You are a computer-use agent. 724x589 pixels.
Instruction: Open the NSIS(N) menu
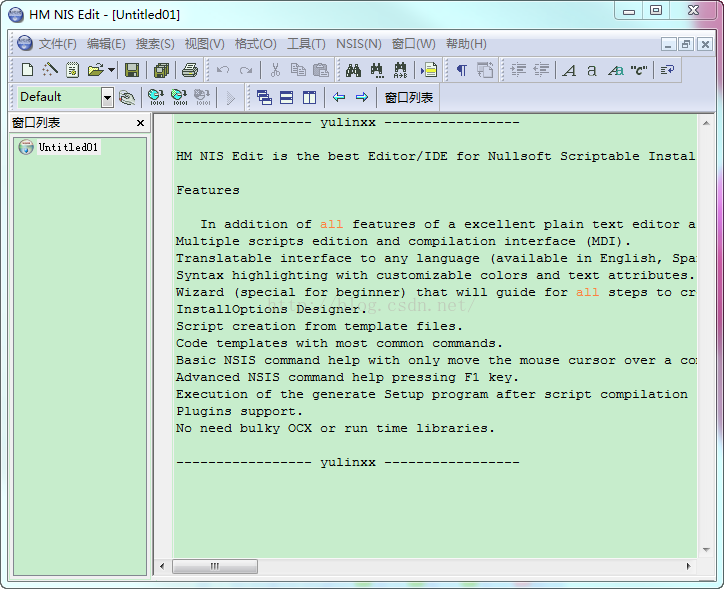click(359, 44)
